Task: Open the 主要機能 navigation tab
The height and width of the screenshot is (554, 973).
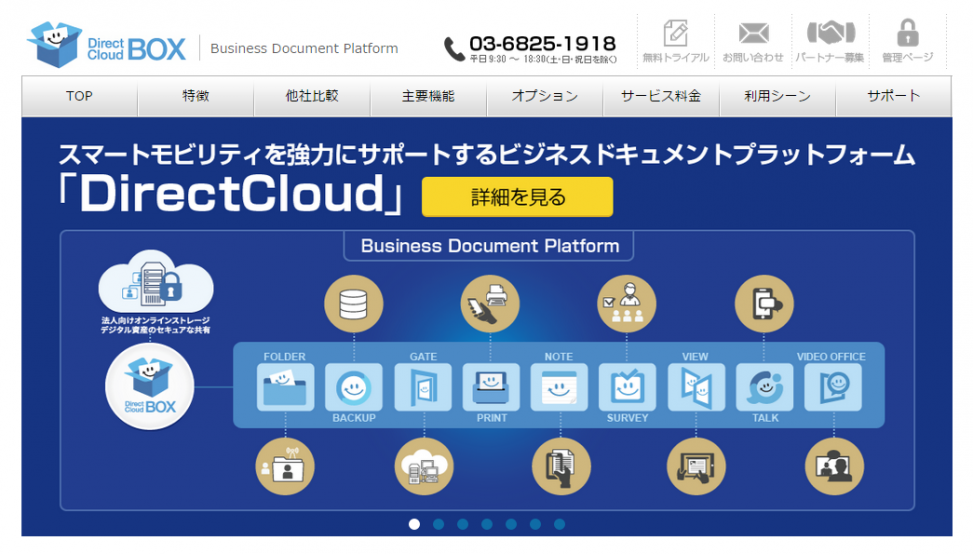Action: (428, 96)
